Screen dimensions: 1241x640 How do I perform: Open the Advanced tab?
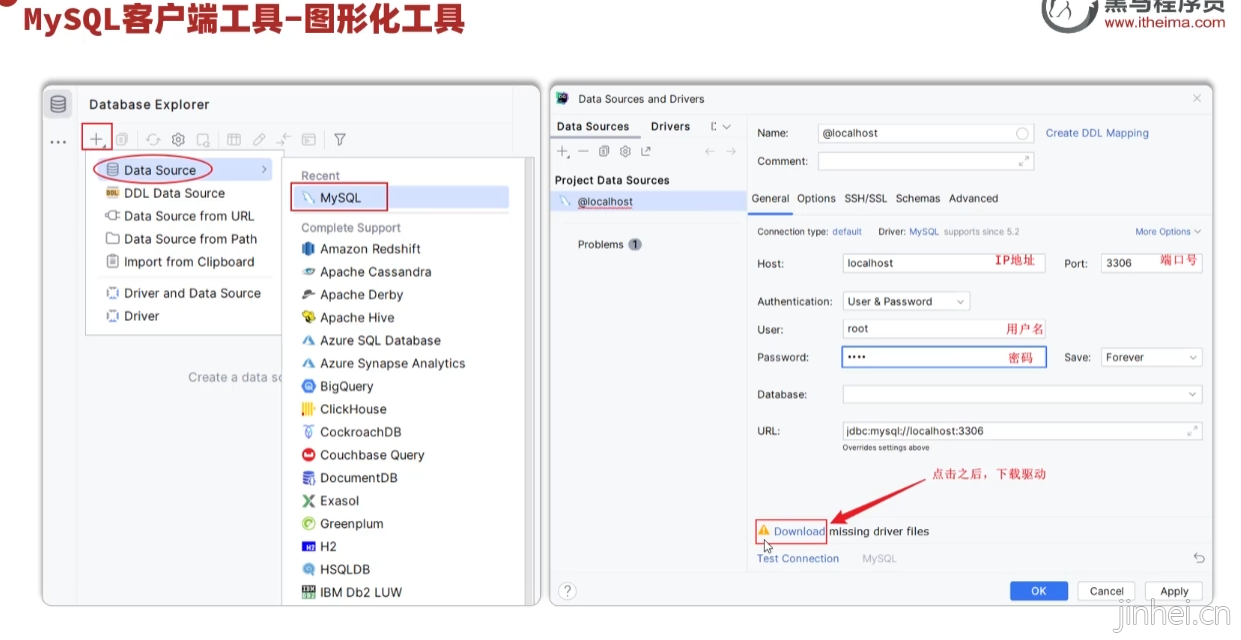[973, 198]
